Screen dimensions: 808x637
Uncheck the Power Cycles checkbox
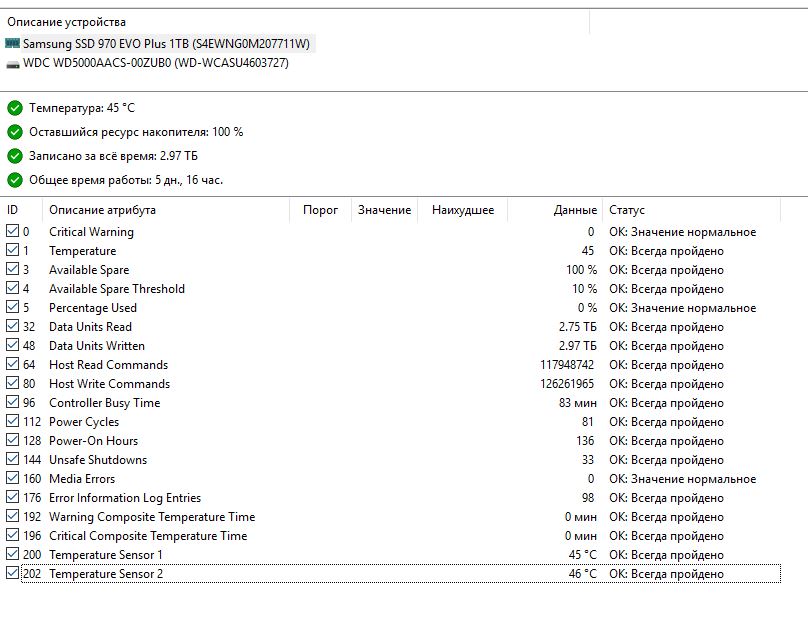pyautogui.click(x=12, y=421)
